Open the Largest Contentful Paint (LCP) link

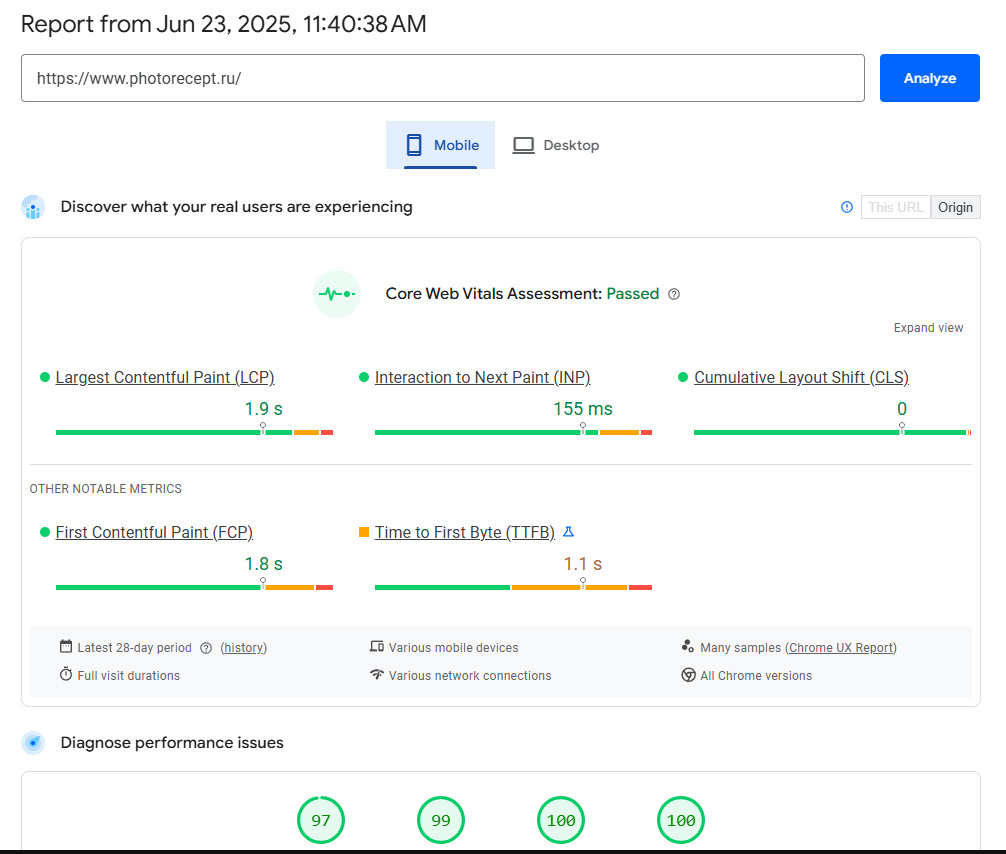coord(165,377)
